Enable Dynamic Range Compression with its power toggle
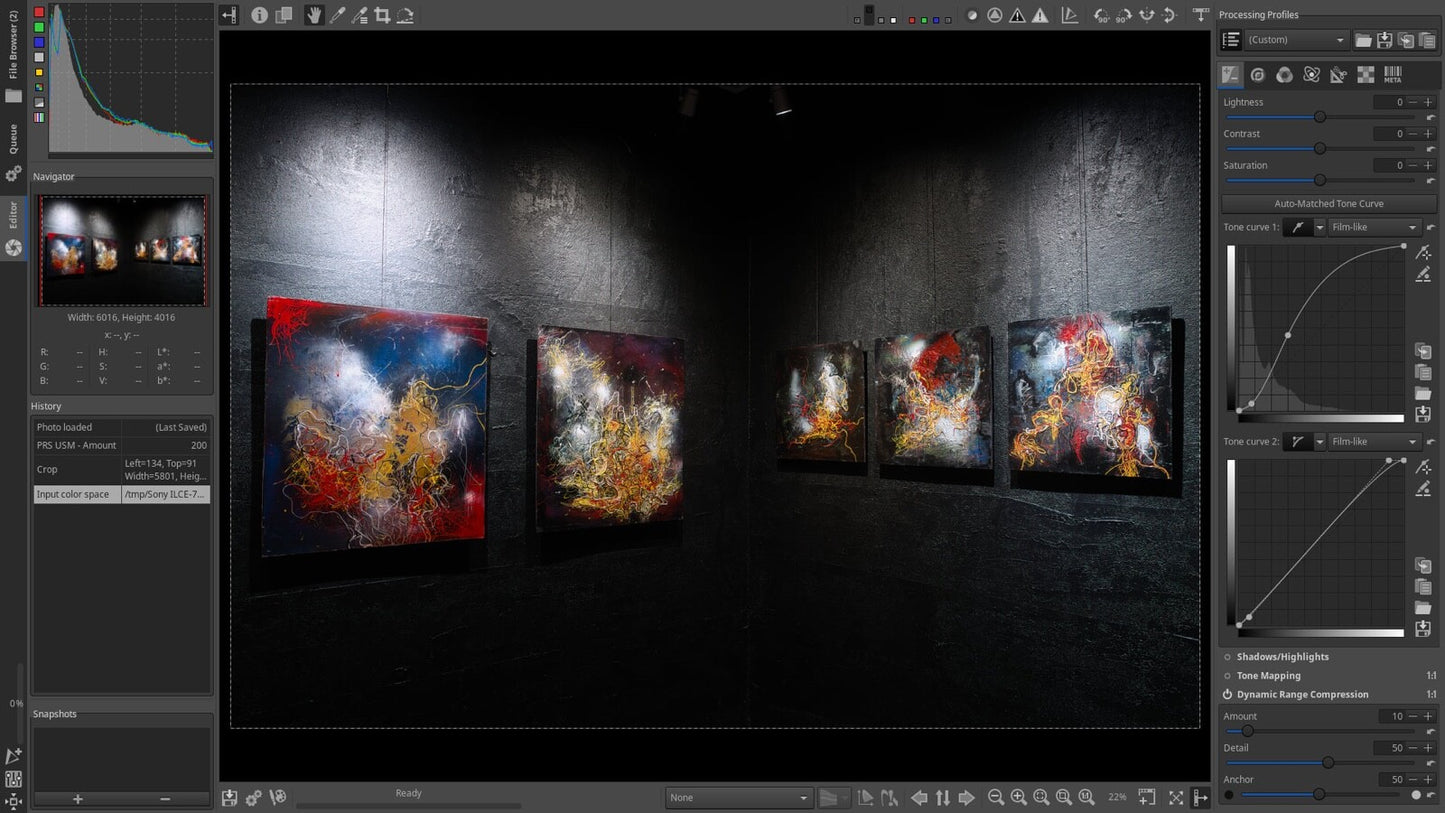 click(1228, 694)
